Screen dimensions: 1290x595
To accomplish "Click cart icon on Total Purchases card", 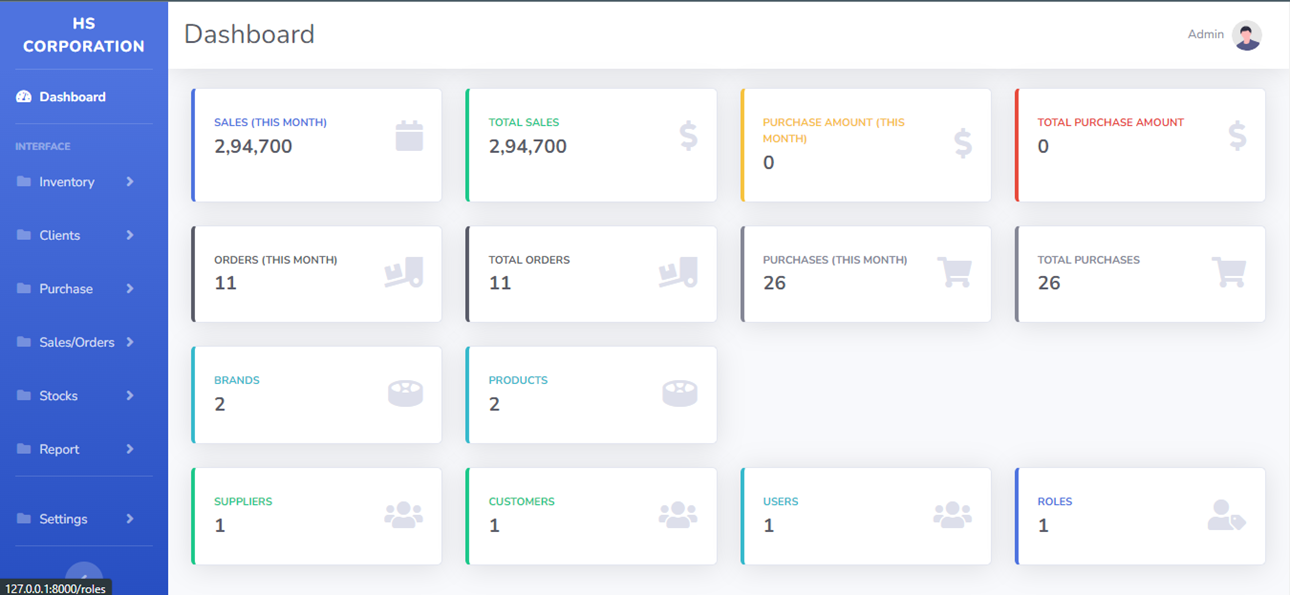I will tap(1229, 273).
